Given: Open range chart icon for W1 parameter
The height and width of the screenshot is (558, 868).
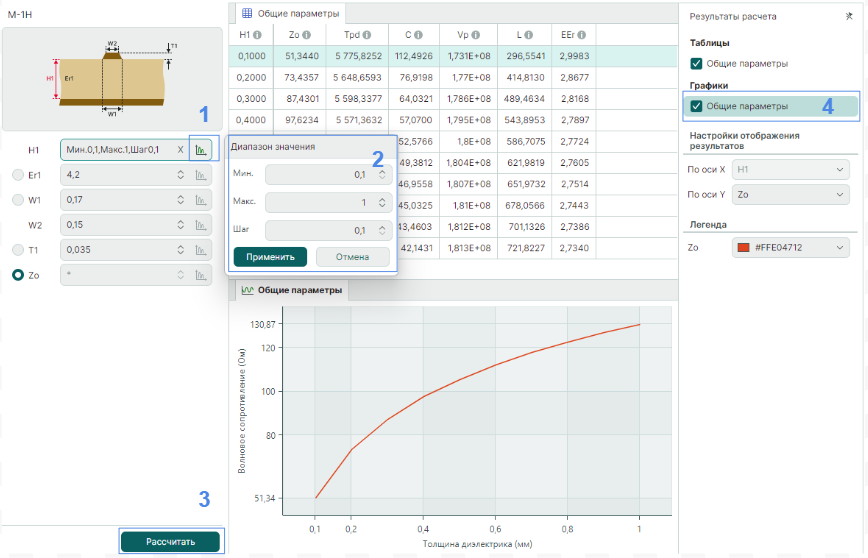Looking at the screenshot, I should point(201,200).
